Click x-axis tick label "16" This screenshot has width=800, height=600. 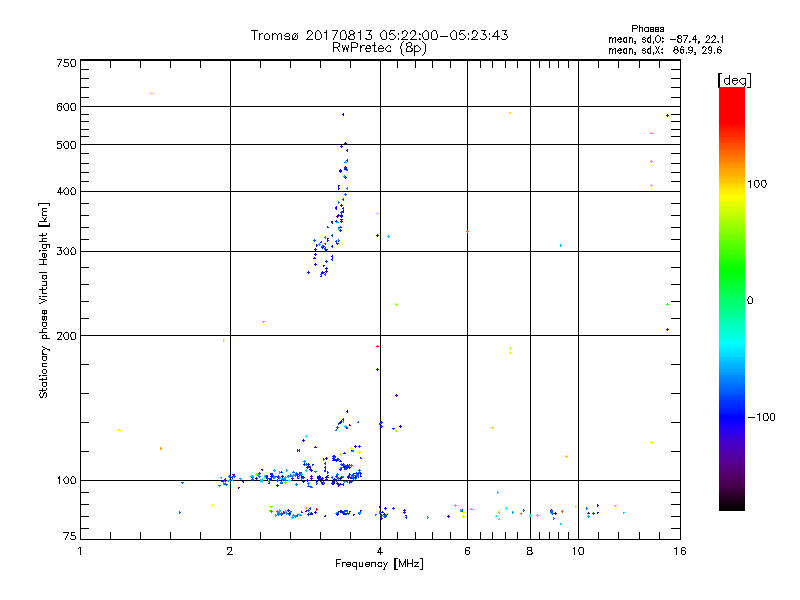coord(680,551)
